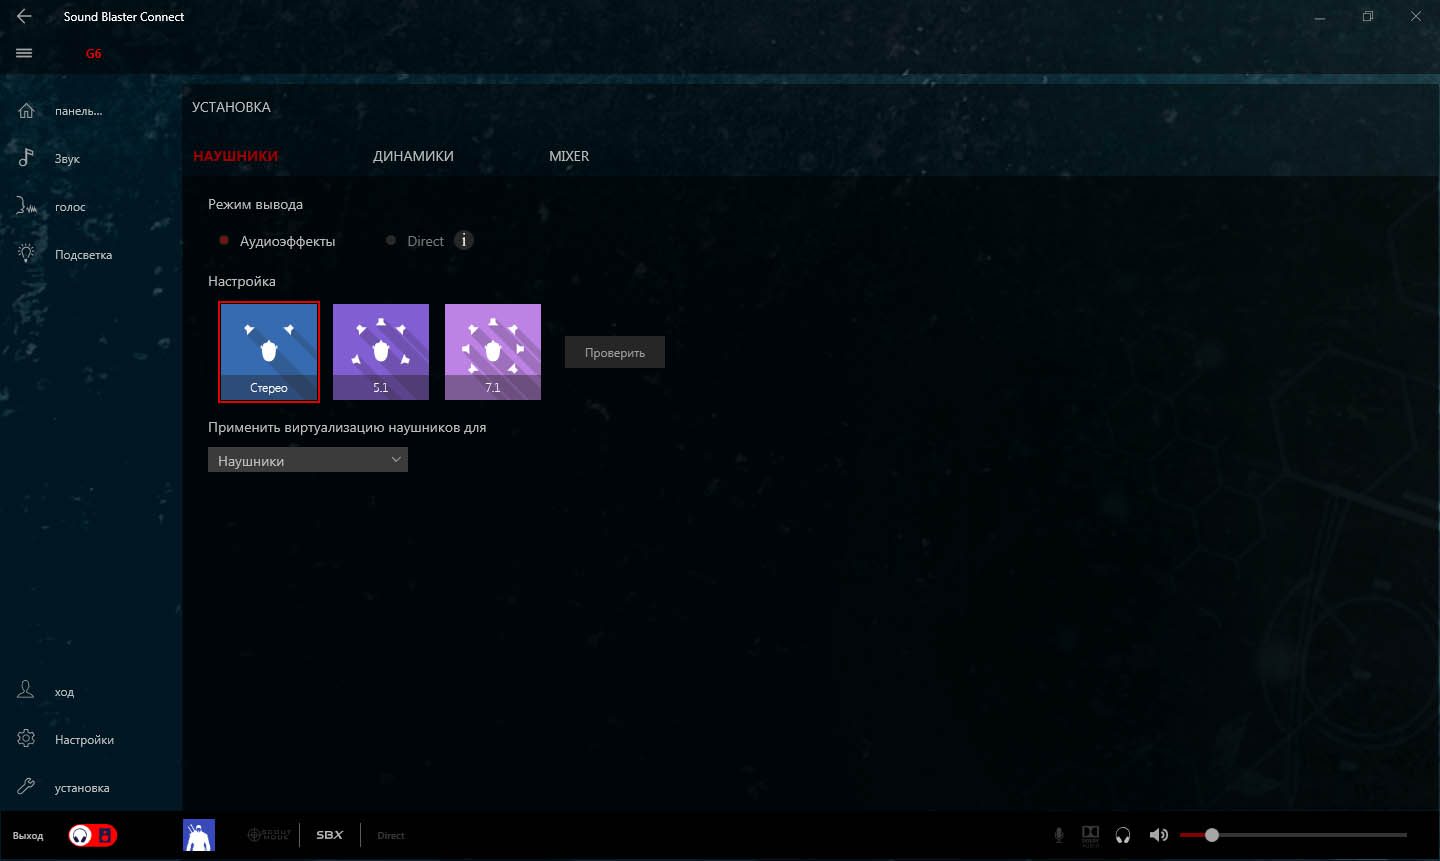
Task: Mute the volume using the speaker icon
Action: point(1158,835)
